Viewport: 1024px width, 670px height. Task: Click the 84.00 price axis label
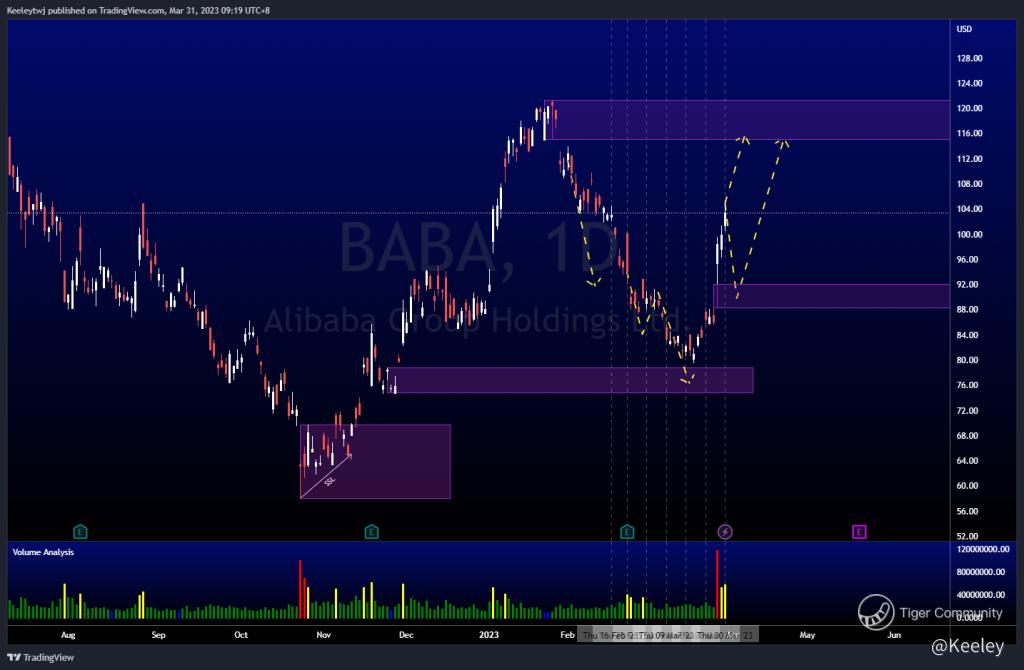tap(967, 335)
